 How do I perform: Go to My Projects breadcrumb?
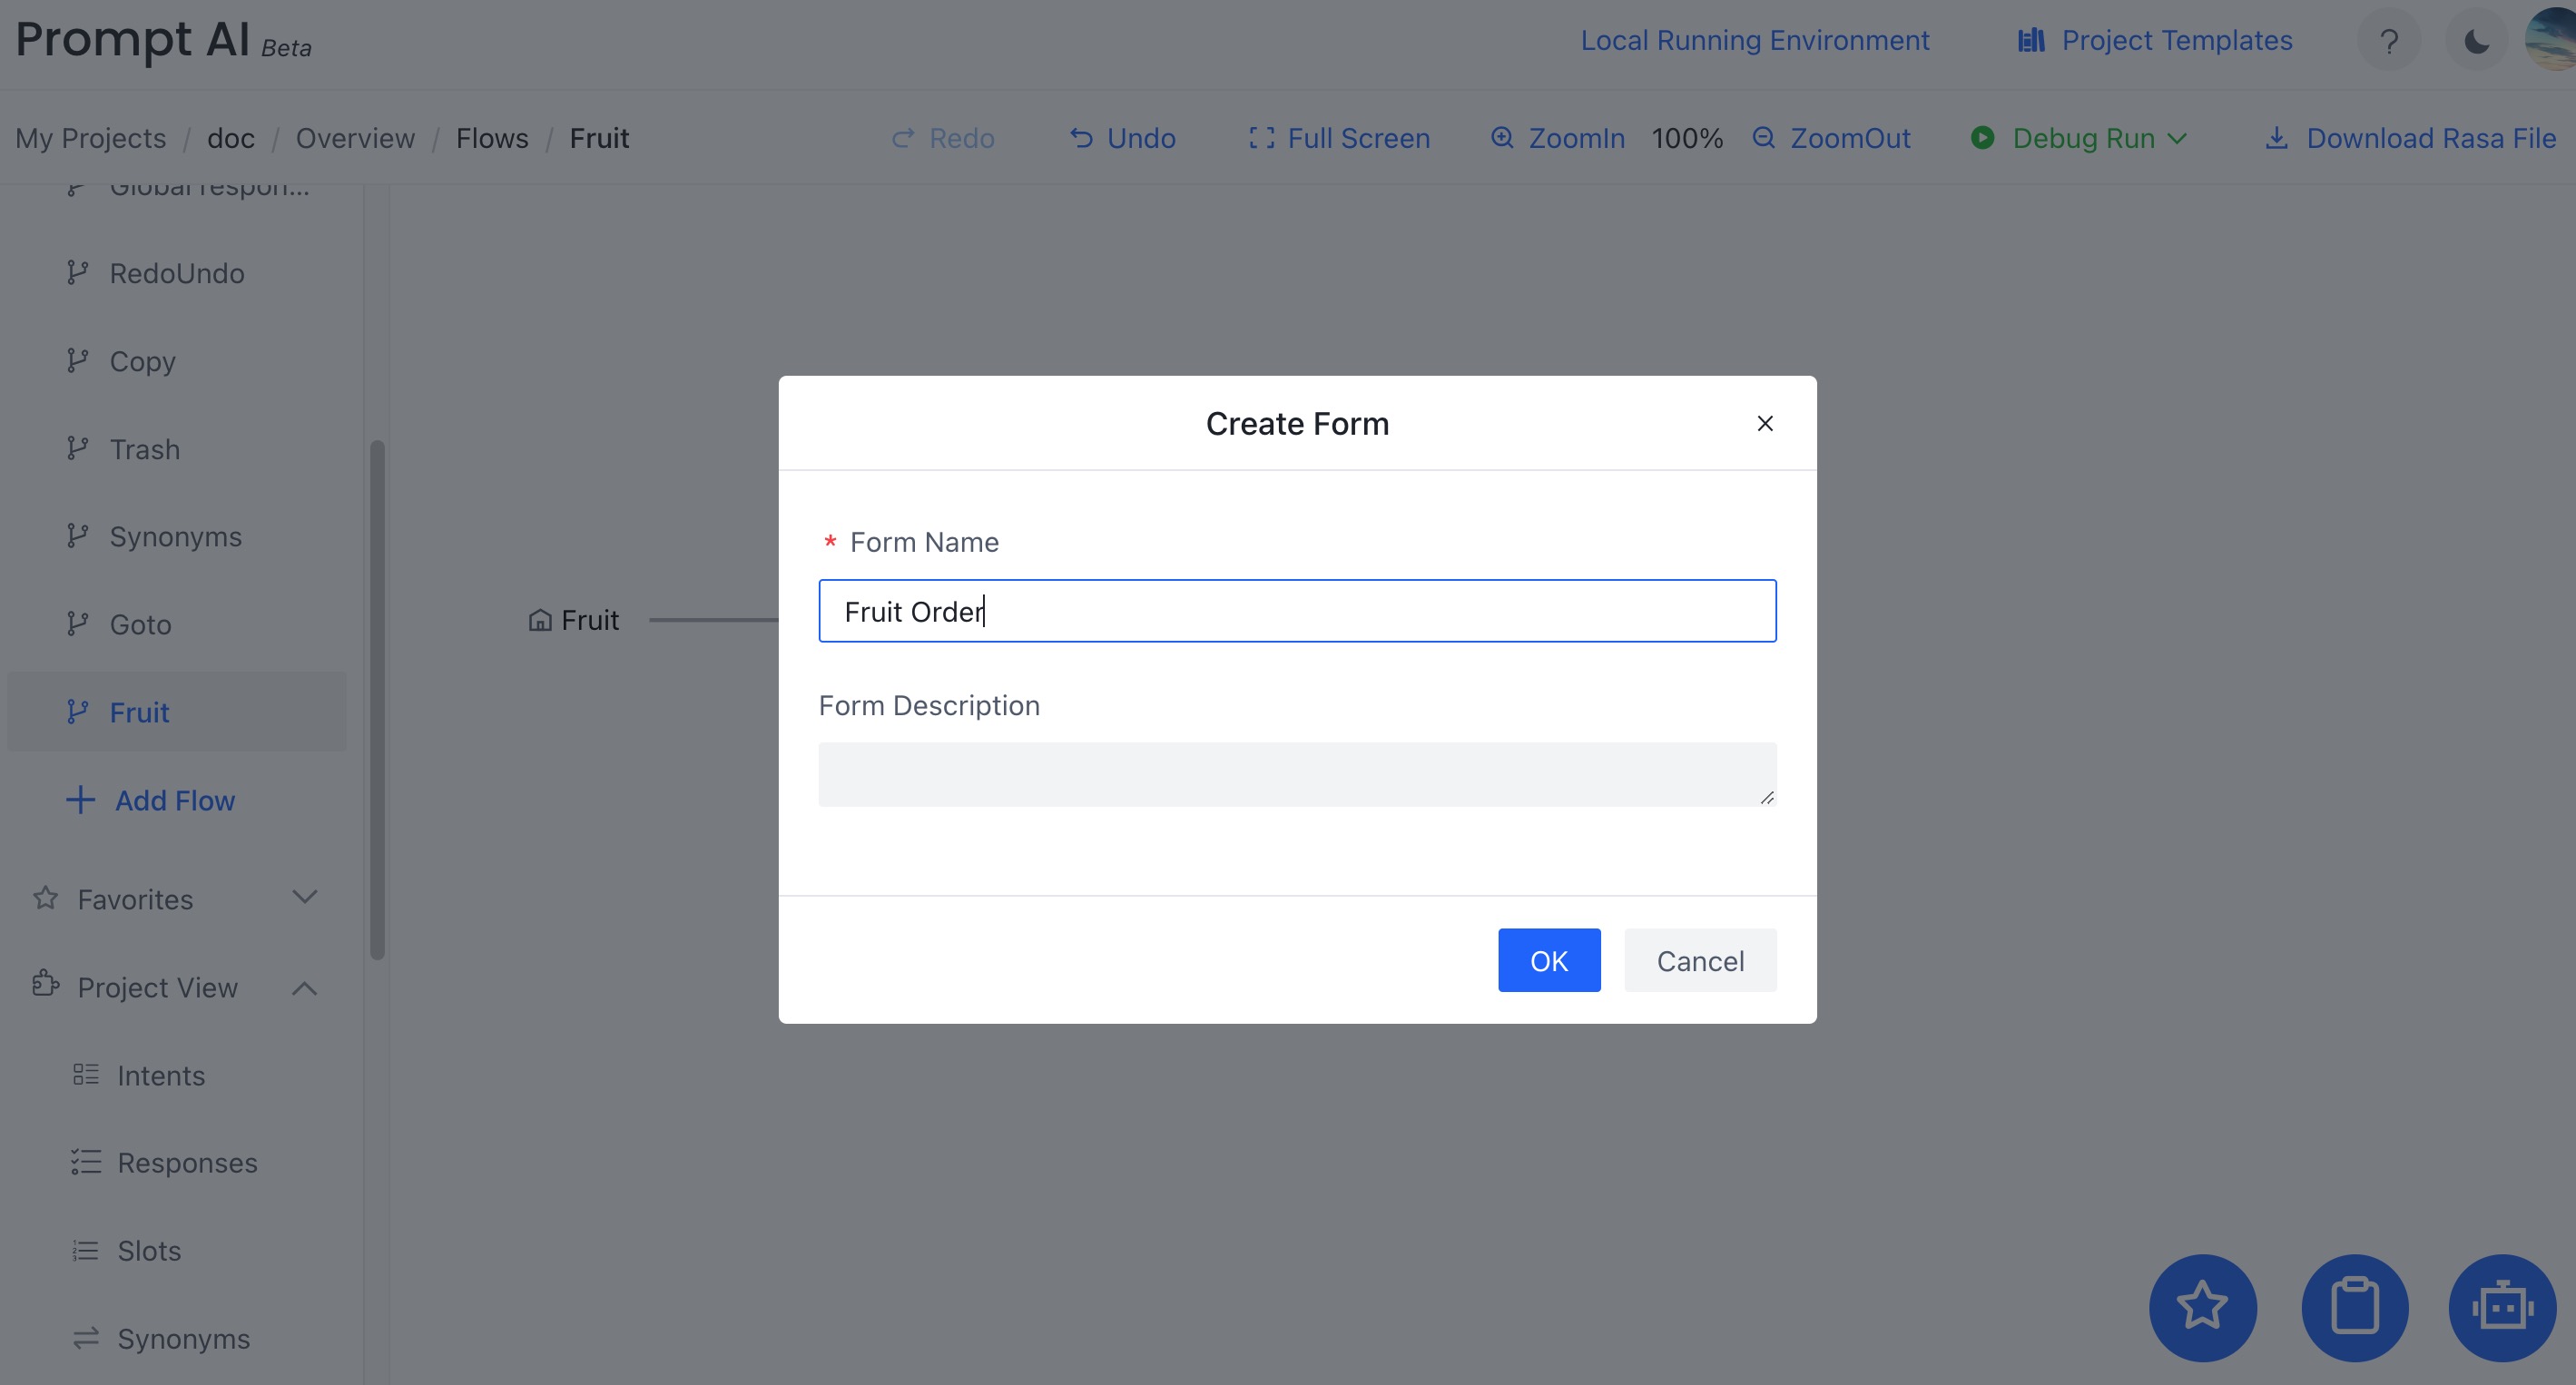(90, 138)
